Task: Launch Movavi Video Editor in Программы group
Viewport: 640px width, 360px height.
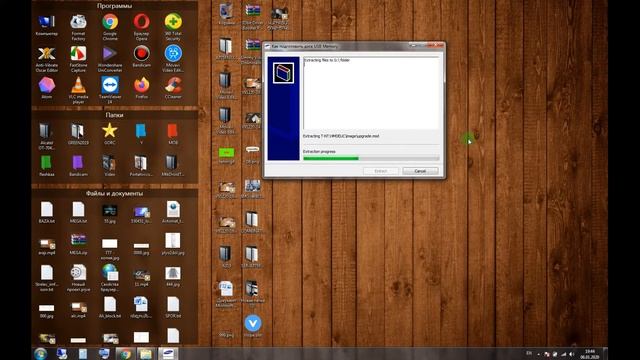Action: 173,59
